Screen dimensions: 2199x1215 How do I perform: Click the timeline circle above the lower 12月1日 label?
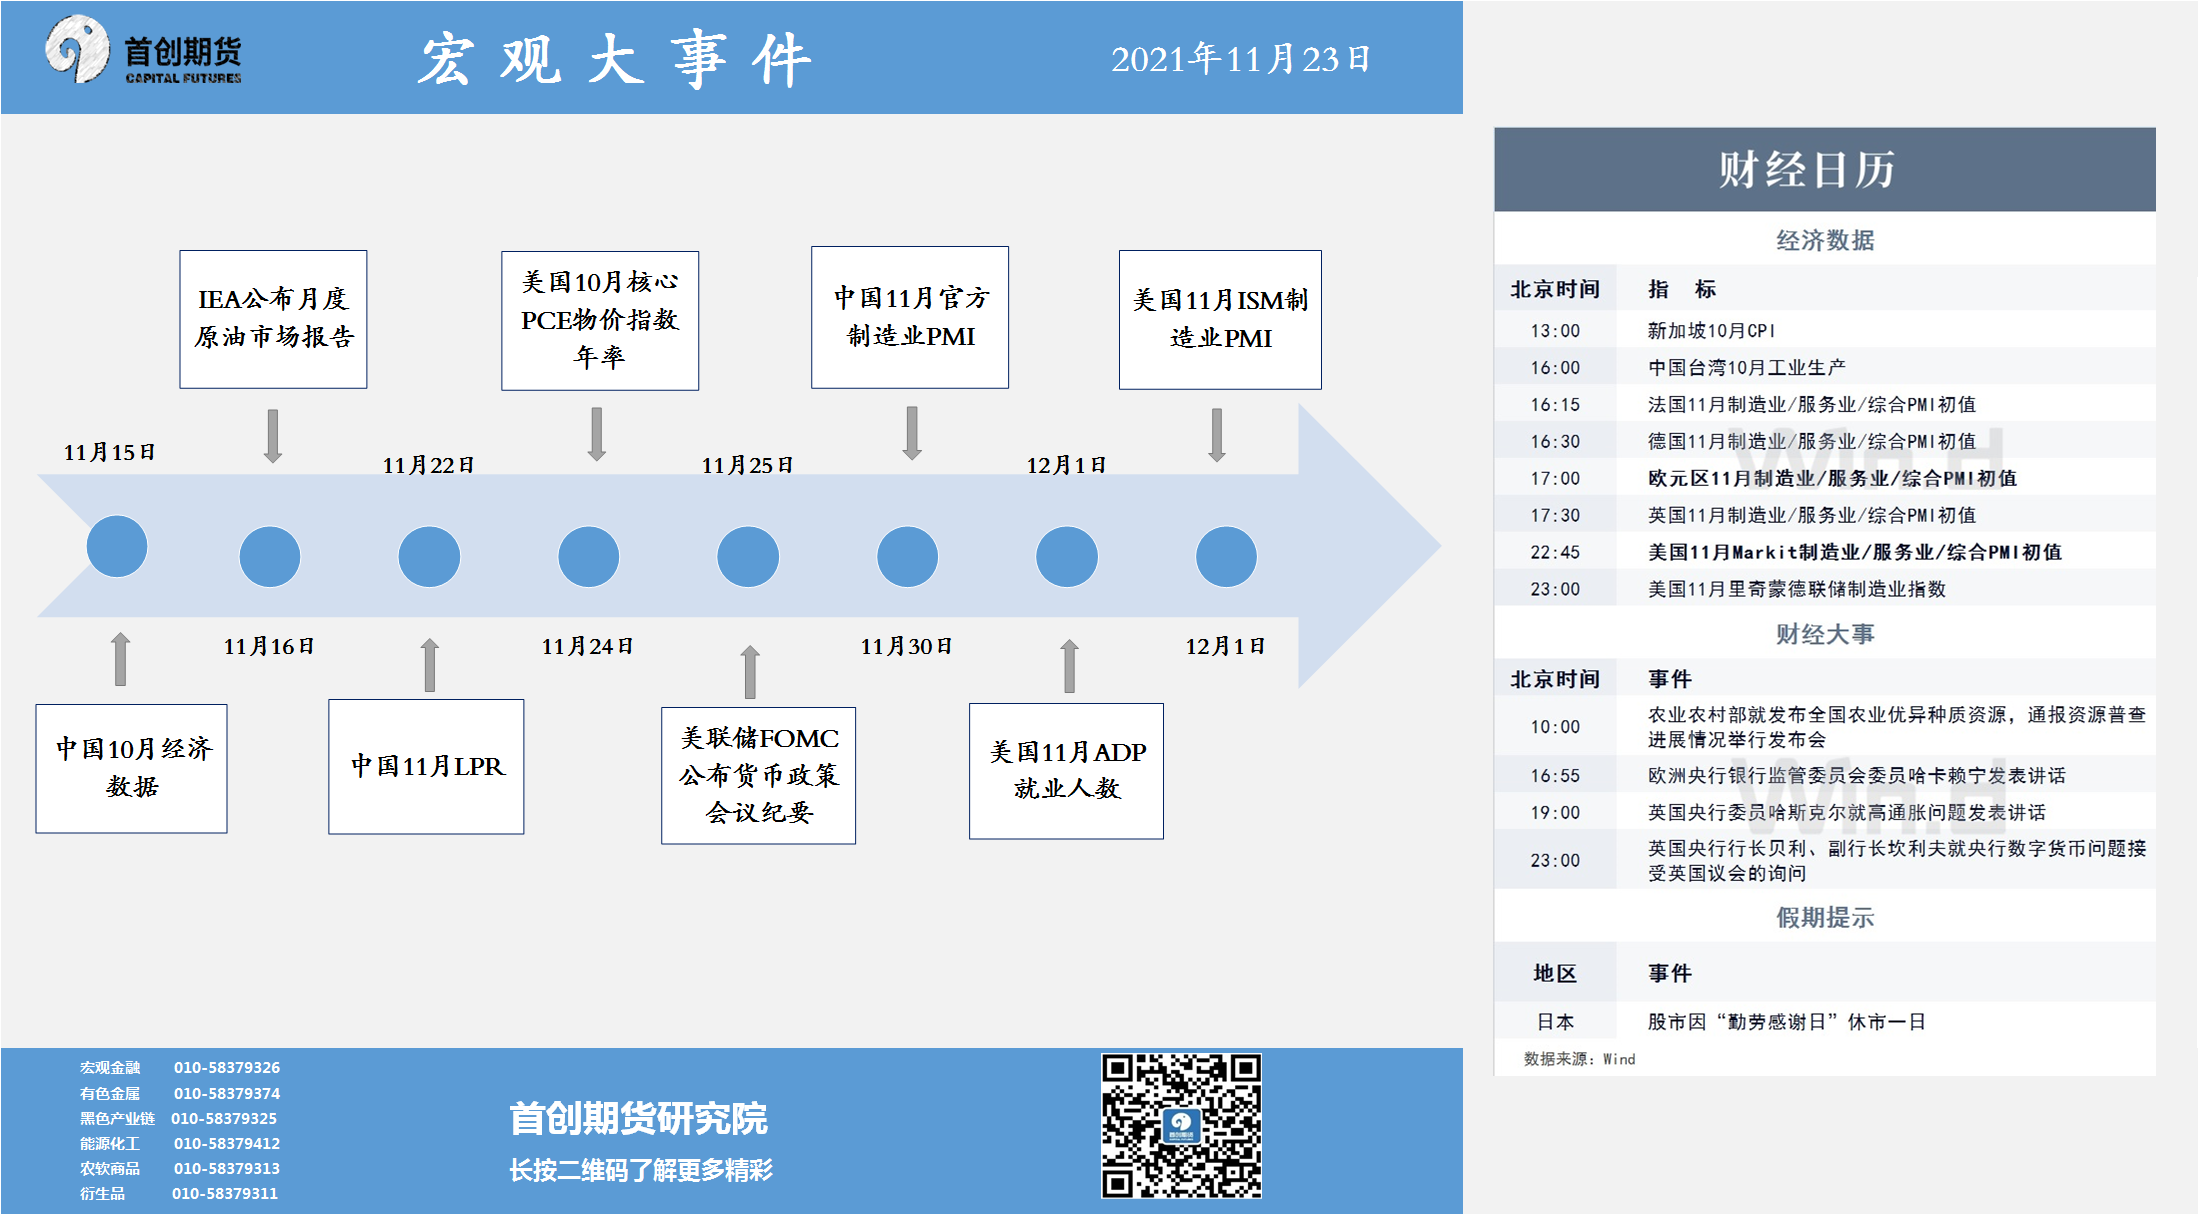click(1226, 557)
